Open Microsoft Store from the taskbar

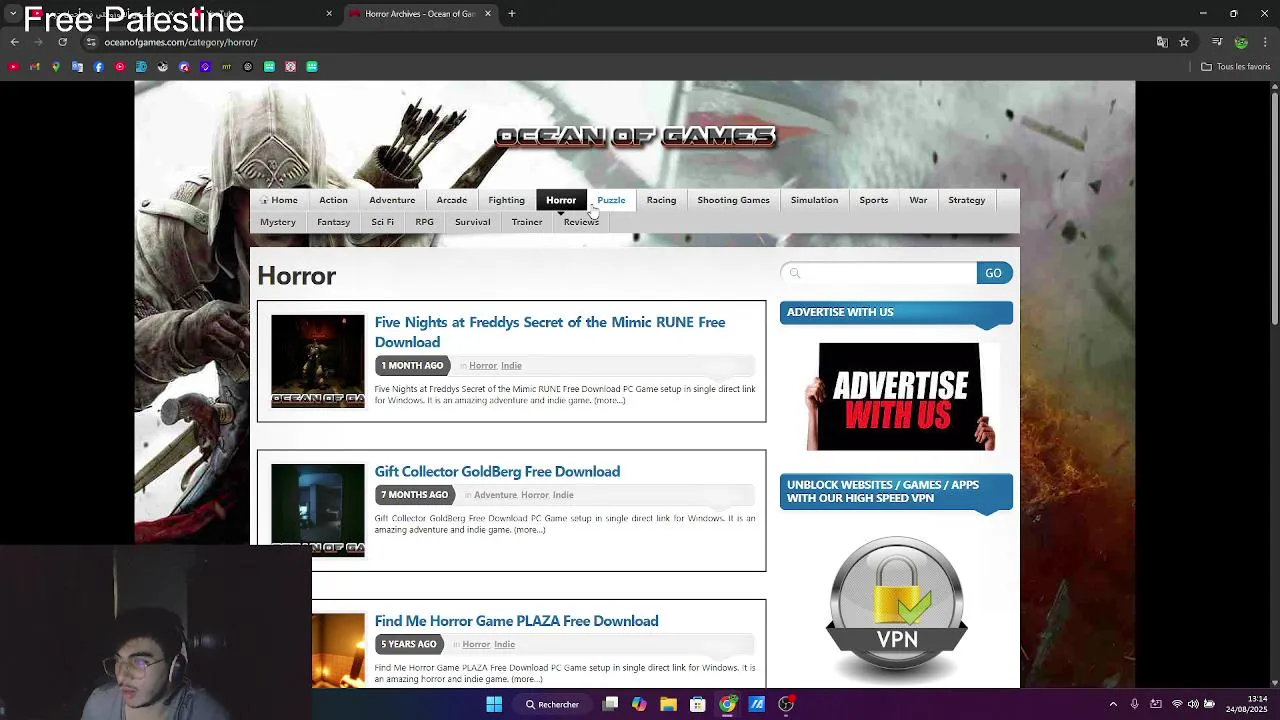click(x=698, y=704)
